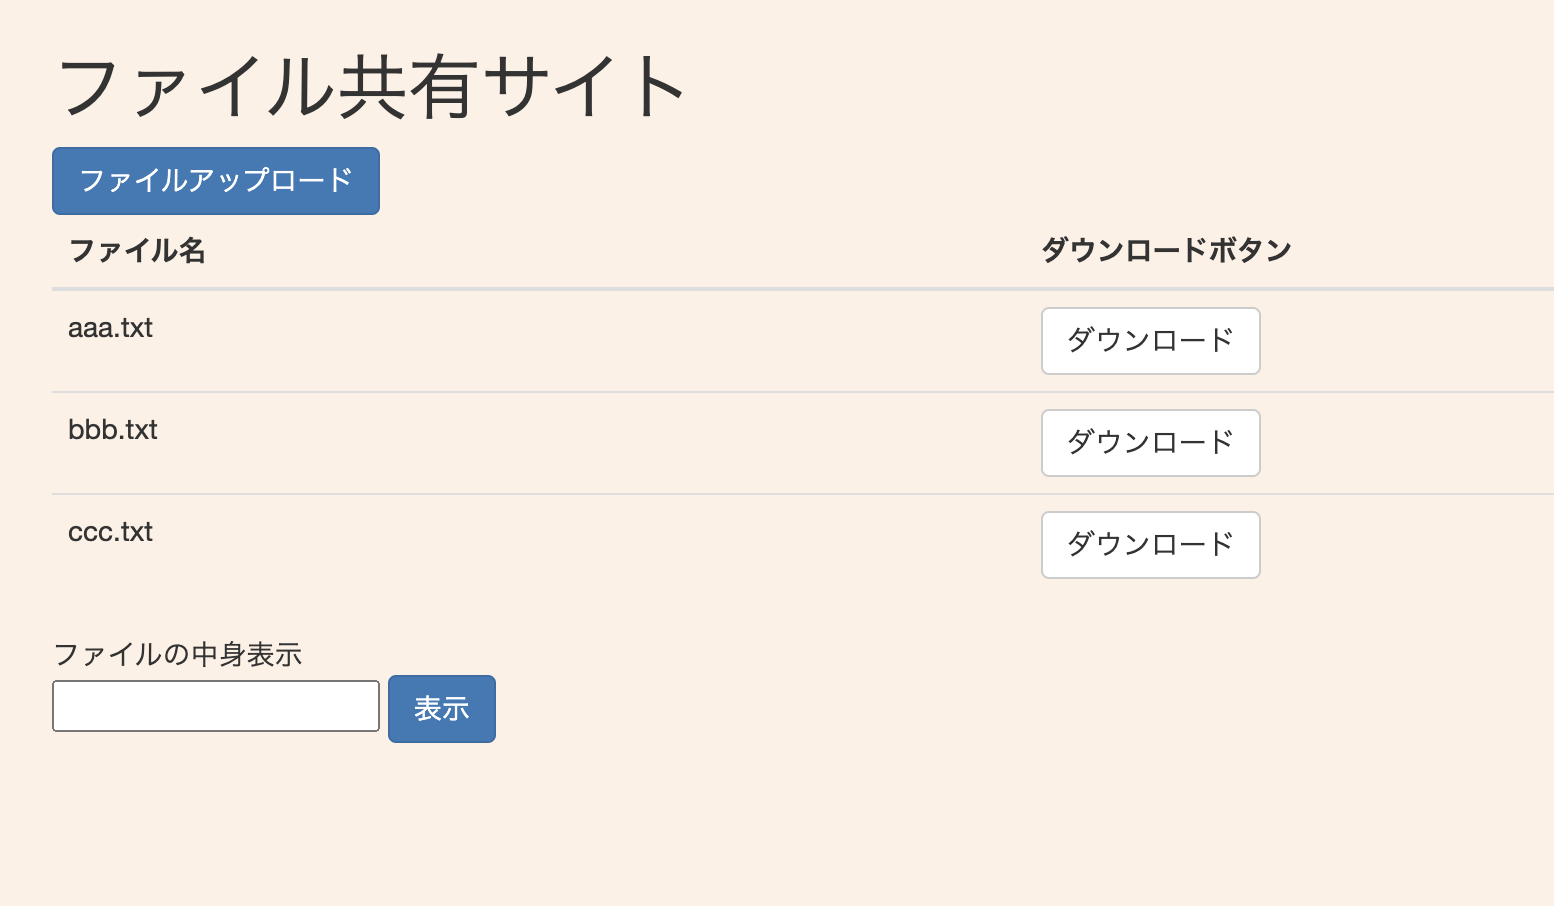Download the aaa.txt file
The height and width of the screenshot is (906, 1554).
(1150, 341)
